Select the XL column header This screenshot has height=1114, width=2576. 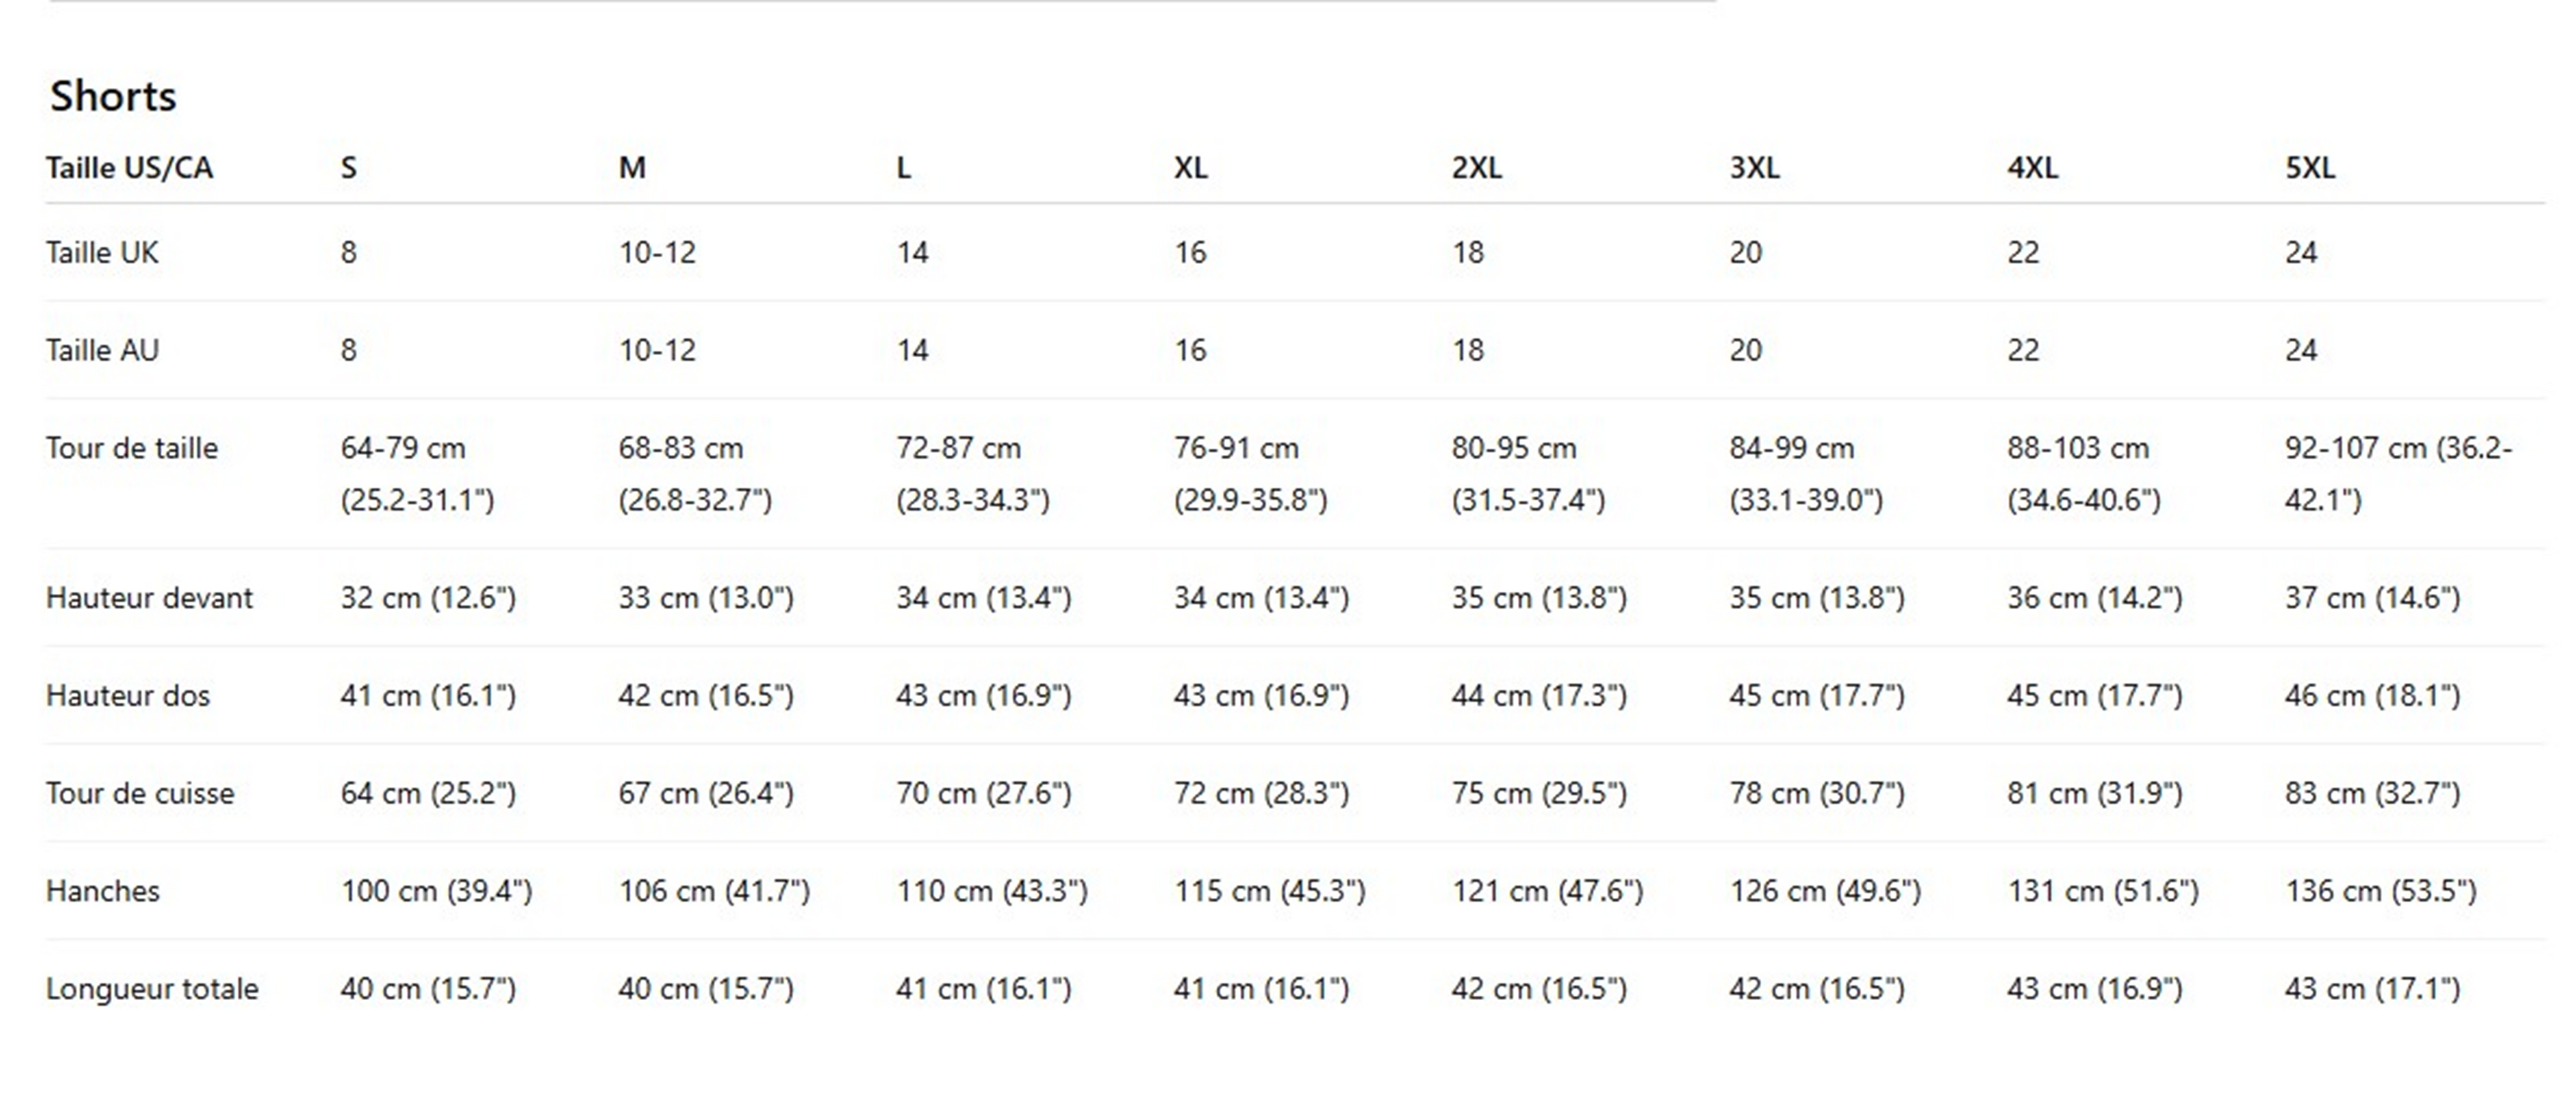click(1190, 168)
